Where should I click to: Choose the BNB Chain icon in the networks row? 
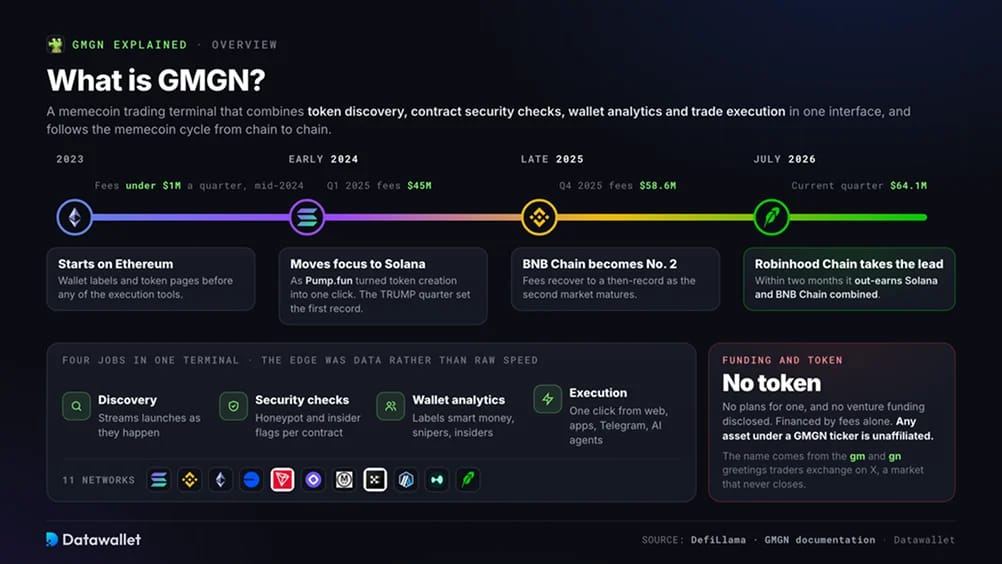[190, 480]
